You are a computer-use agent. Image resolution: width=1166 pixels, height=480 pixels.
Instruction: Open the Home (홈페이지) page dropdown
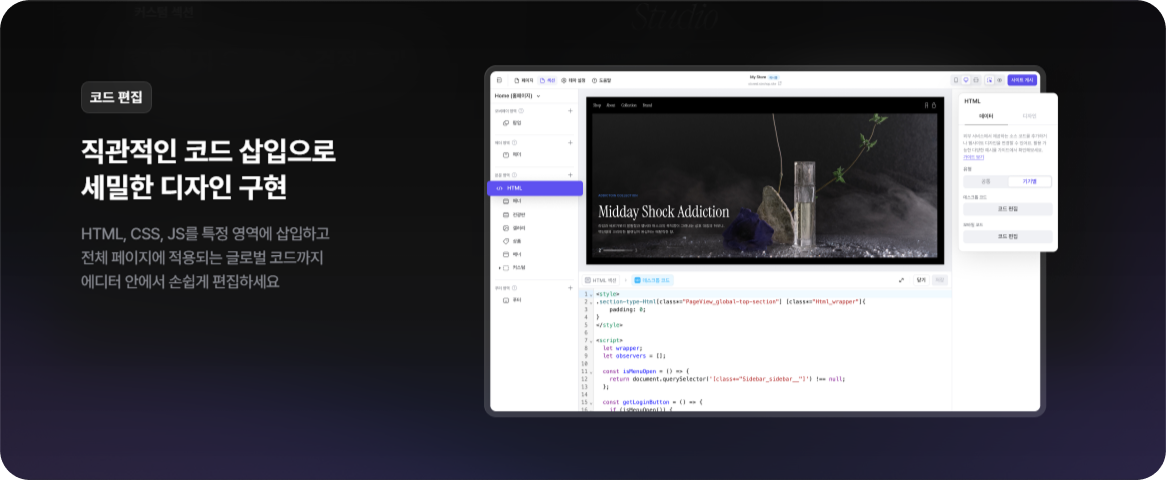(x=517, y=96)
